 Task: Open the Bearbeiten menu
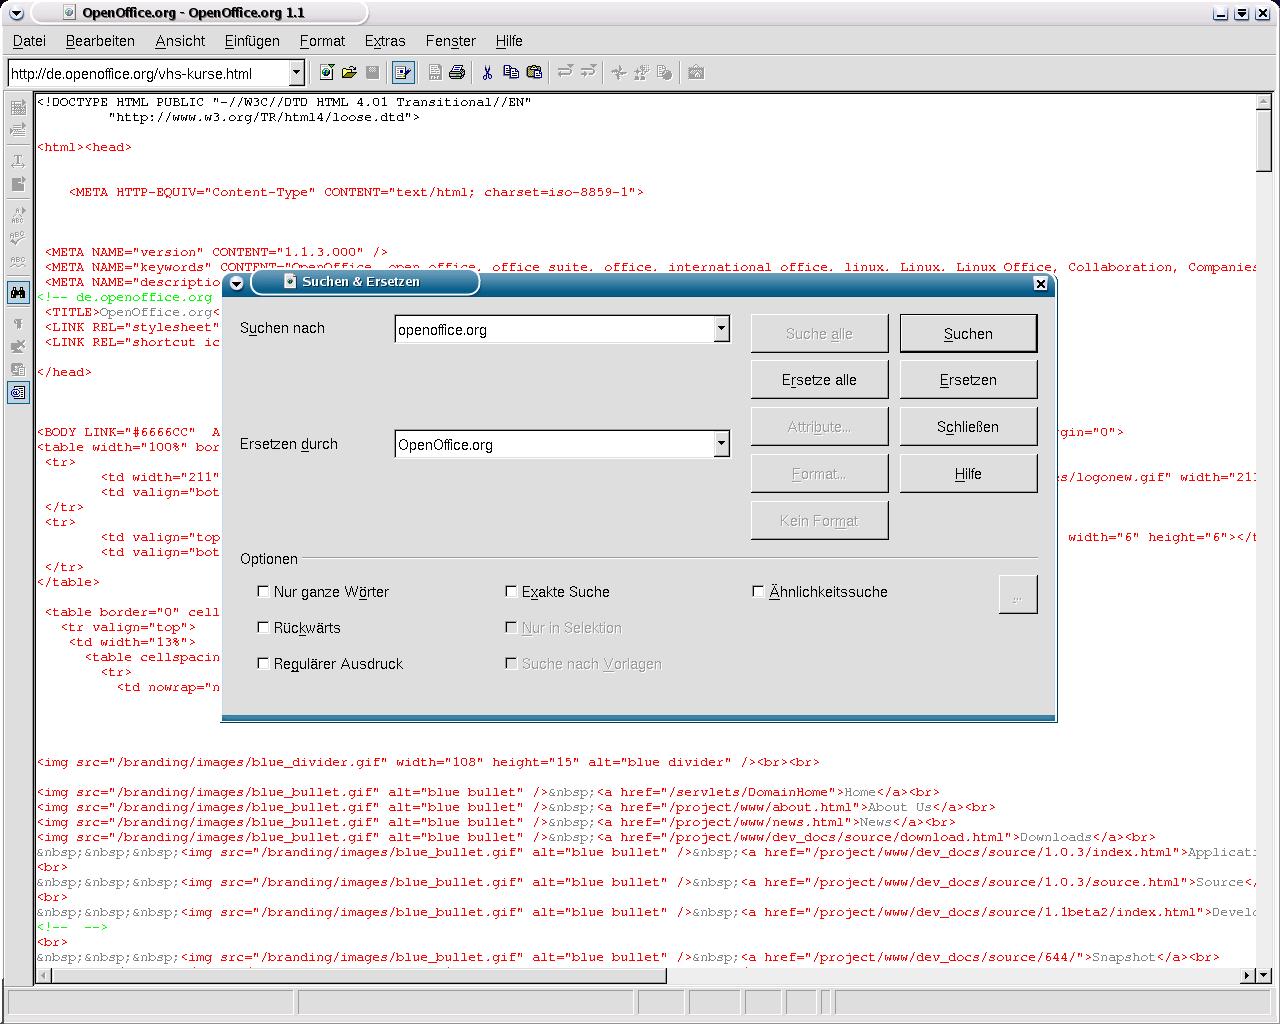[x=100, y=41]
